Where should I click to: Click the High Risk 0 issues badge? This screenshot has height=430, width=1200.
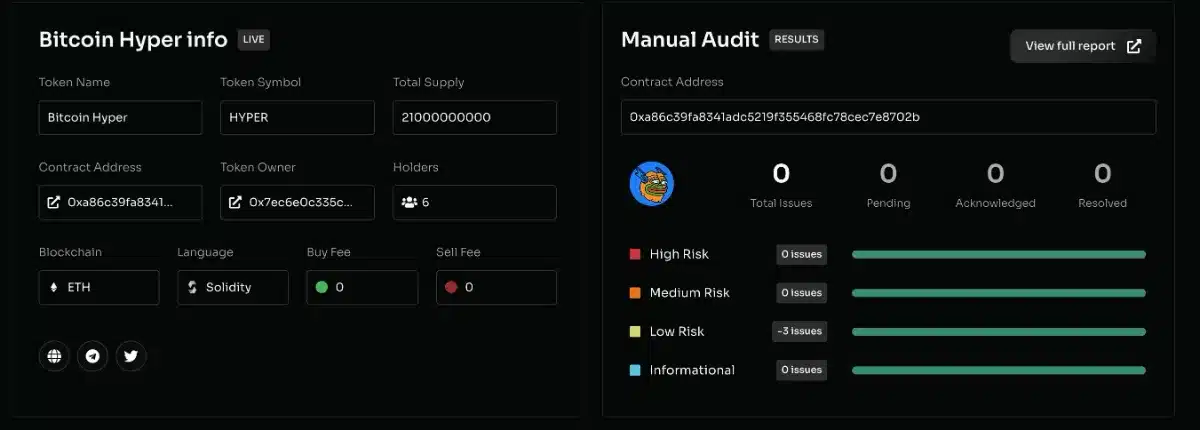(801, 254)
